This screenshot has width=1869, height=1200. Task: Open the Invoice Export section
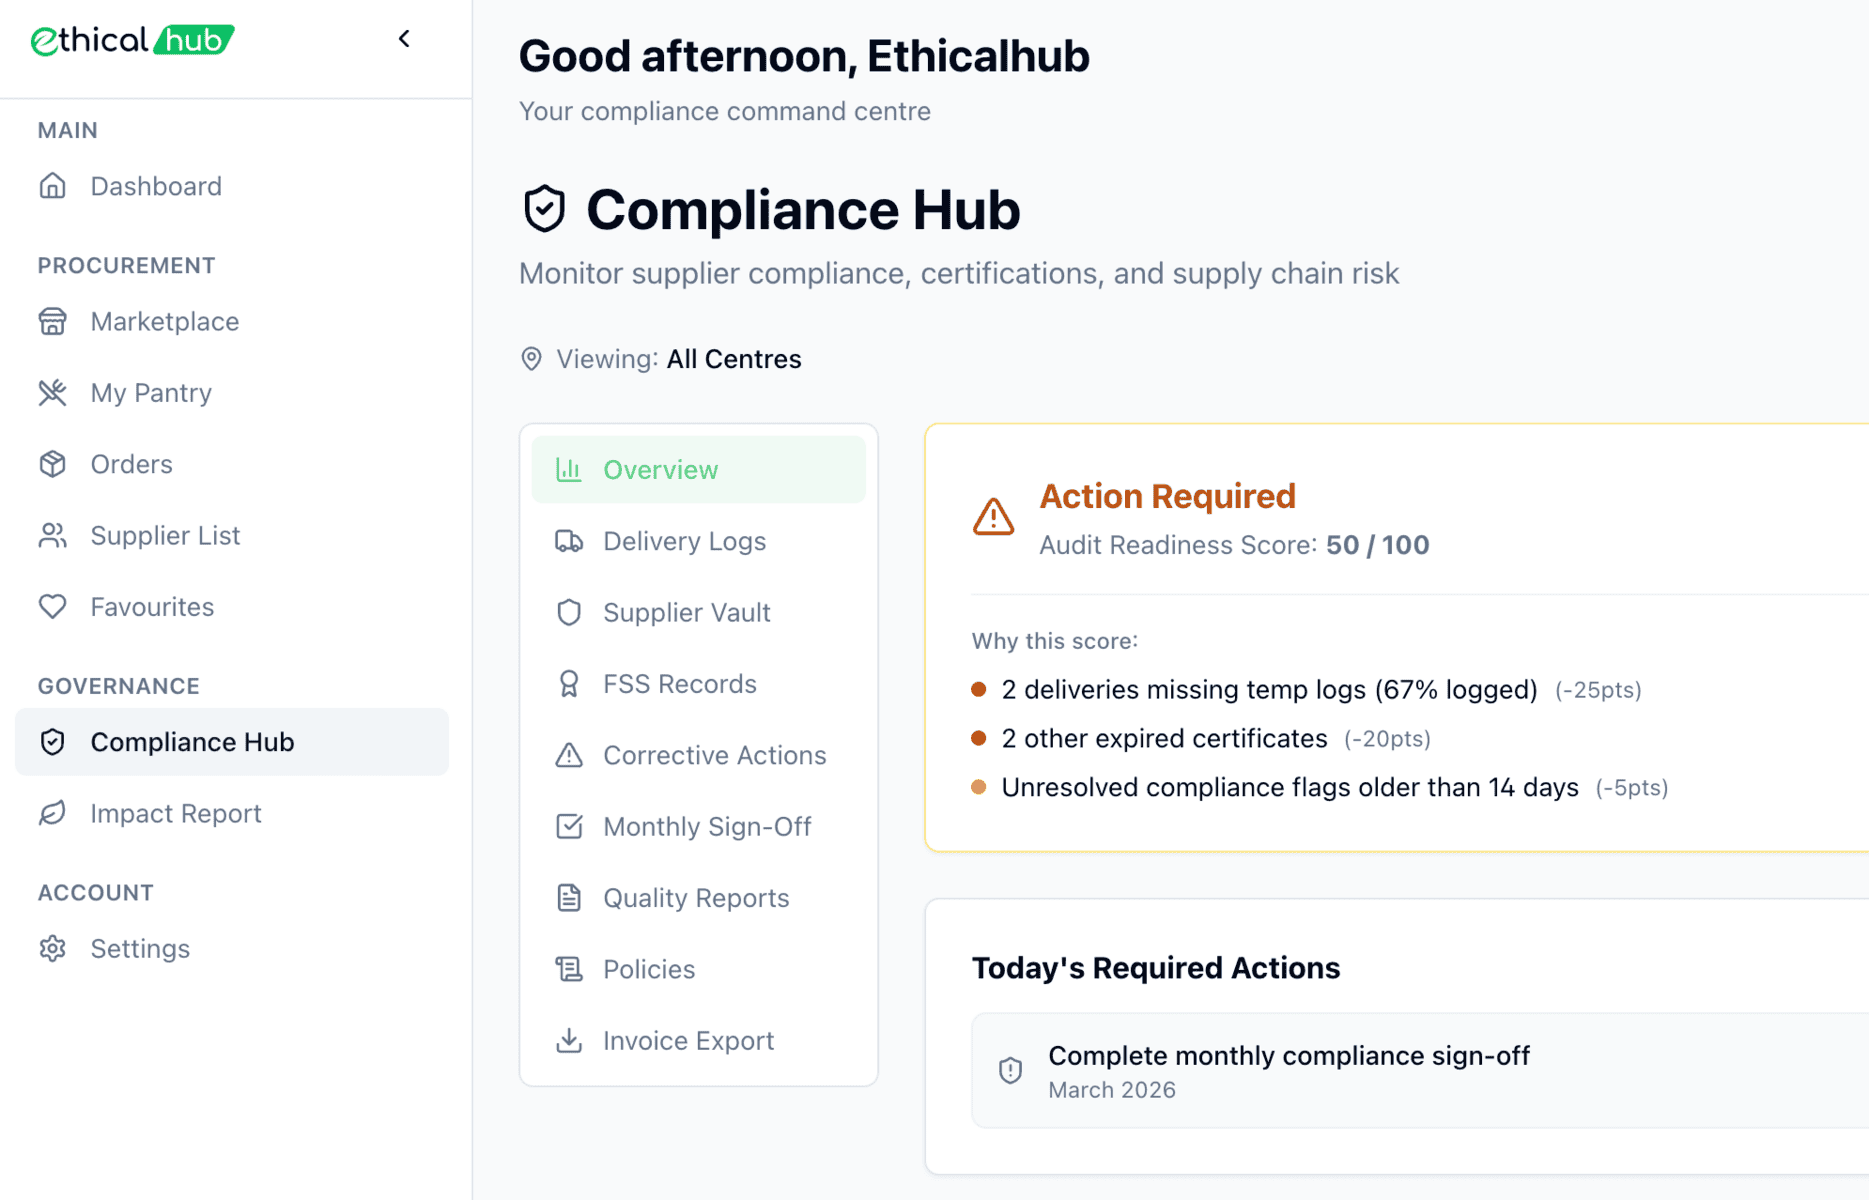click(x=688, y=1041)
